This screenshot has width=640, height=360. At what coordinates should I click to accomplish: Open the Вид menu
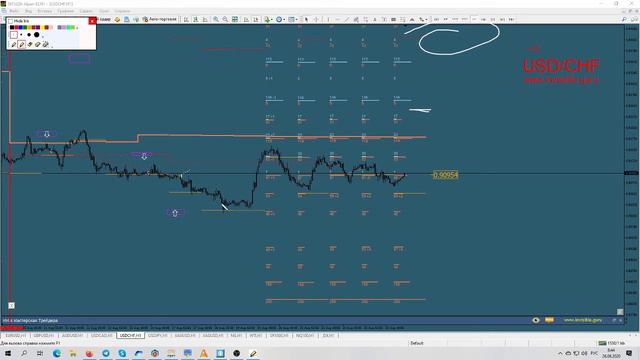pos(28,11)
